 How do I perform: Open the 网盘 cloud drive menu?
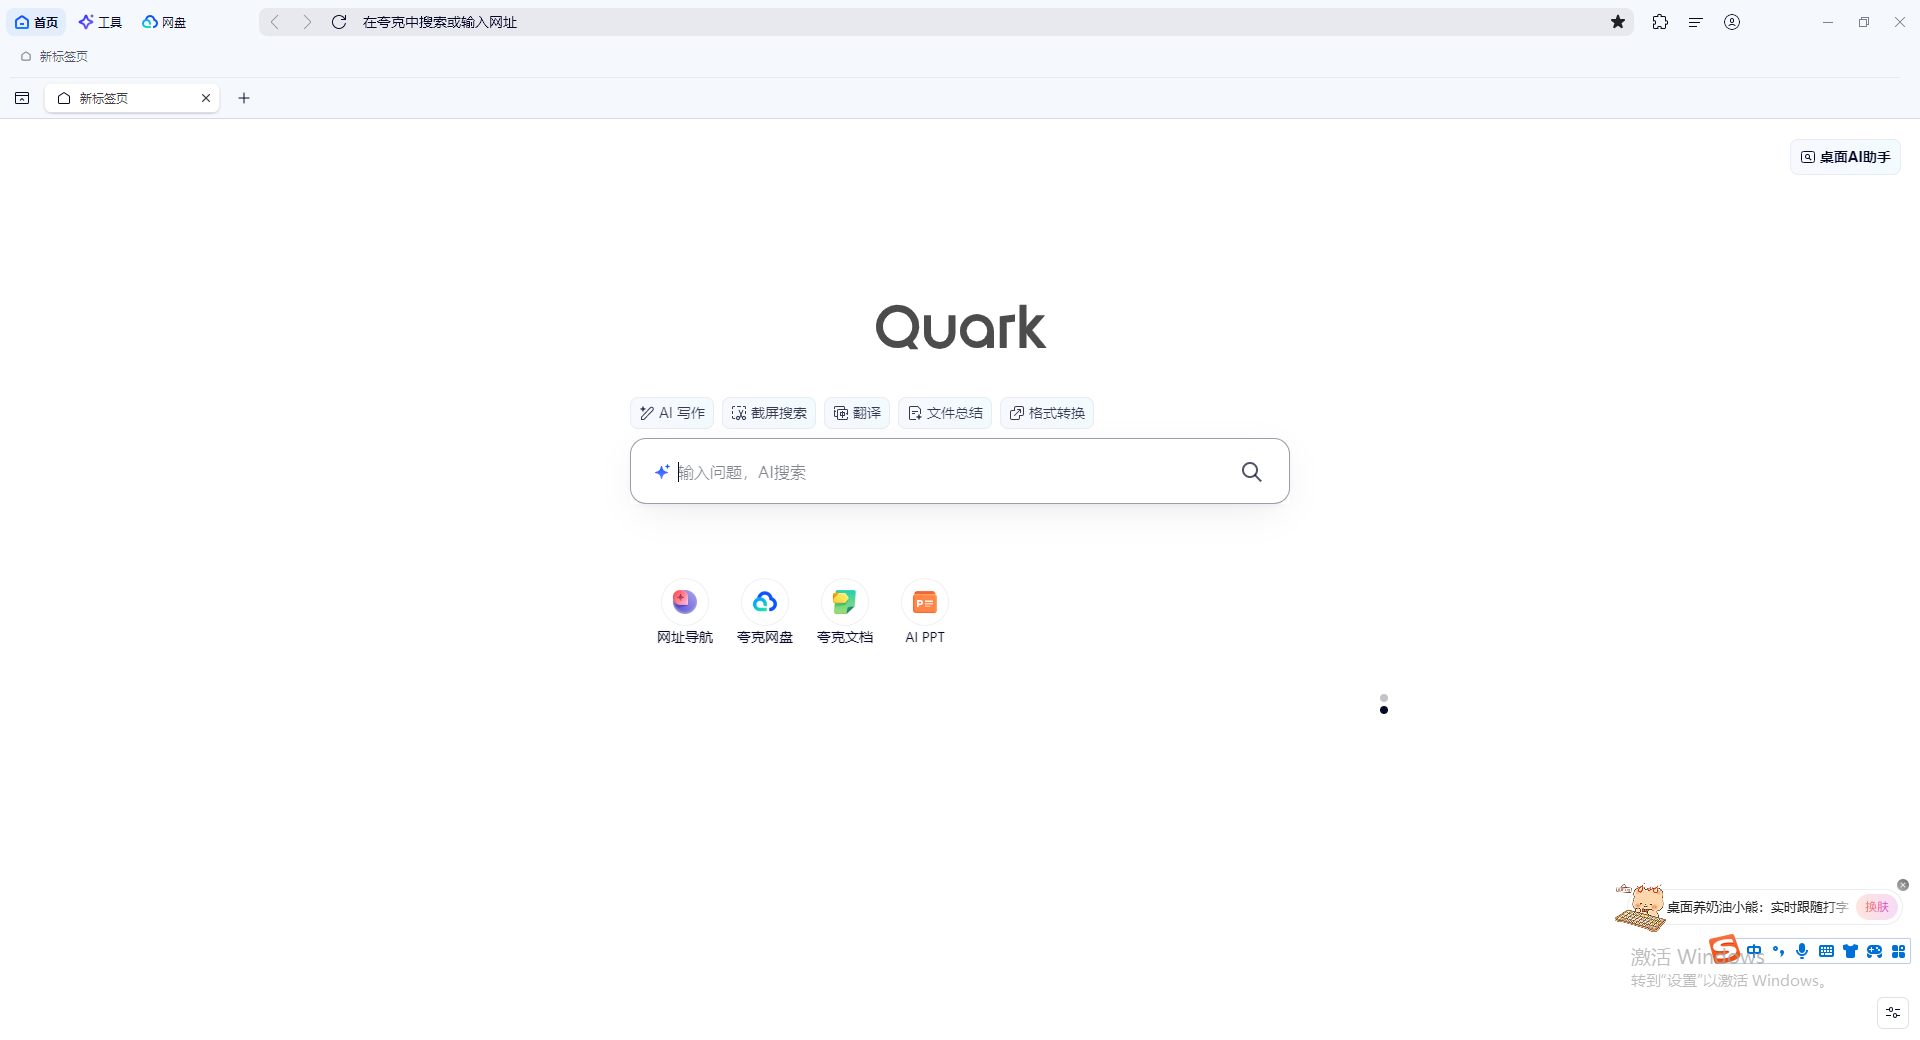[x=164, y=22]
